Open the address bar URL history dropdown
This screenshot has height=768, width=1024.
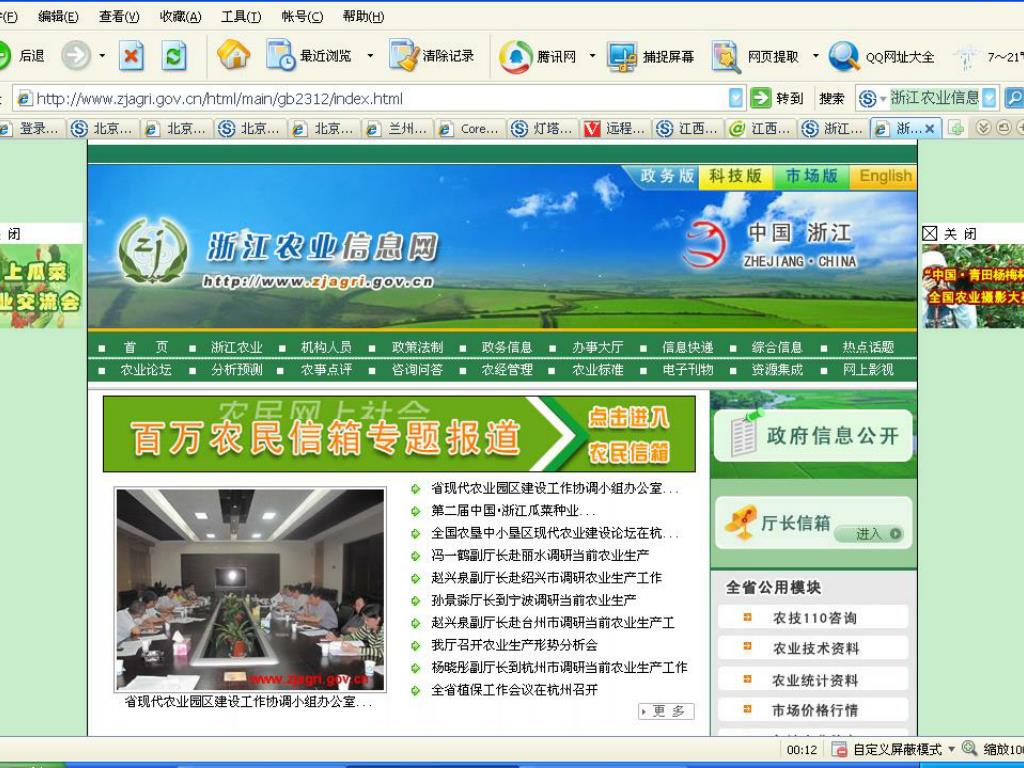pyautogui.click(x=736, y=99)
